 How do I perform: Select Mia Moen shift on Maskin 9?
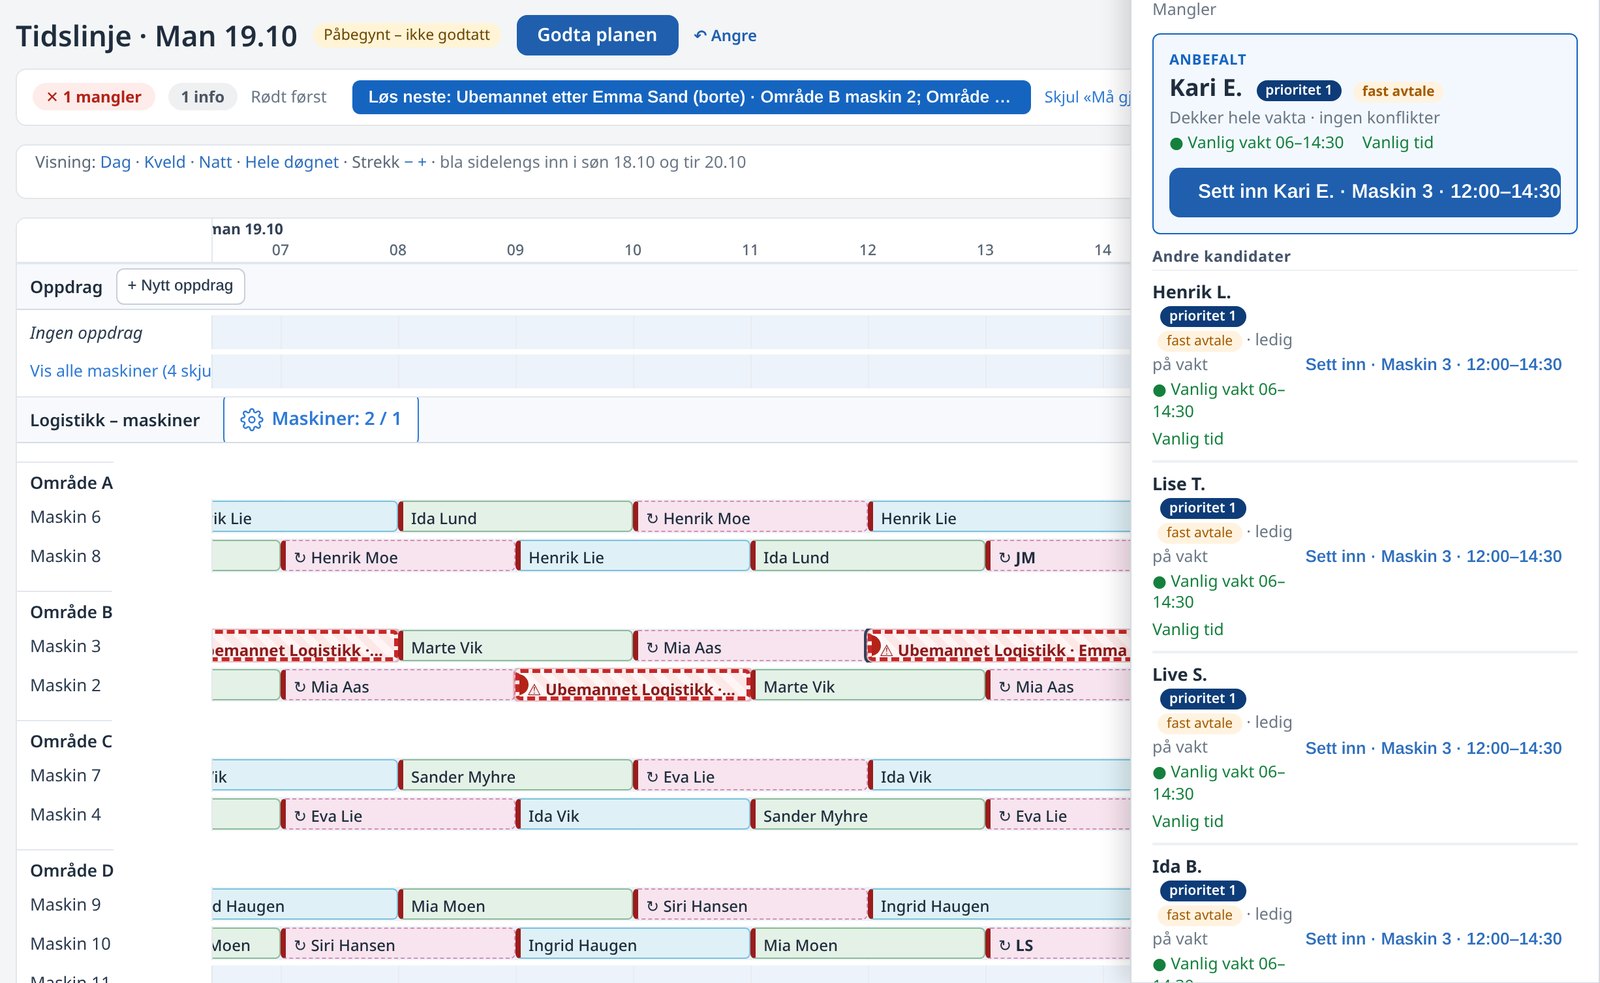[x=516, y=905]
